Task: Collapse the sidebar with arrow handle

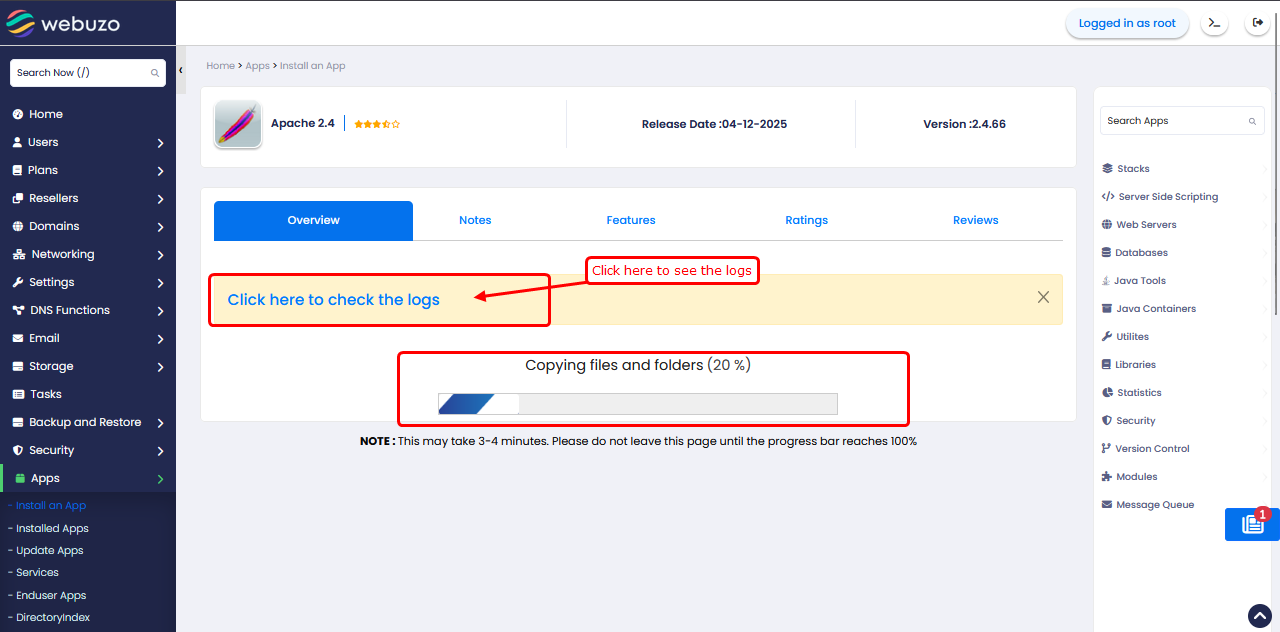Action: pyautogui.click(x=181, y=71)
